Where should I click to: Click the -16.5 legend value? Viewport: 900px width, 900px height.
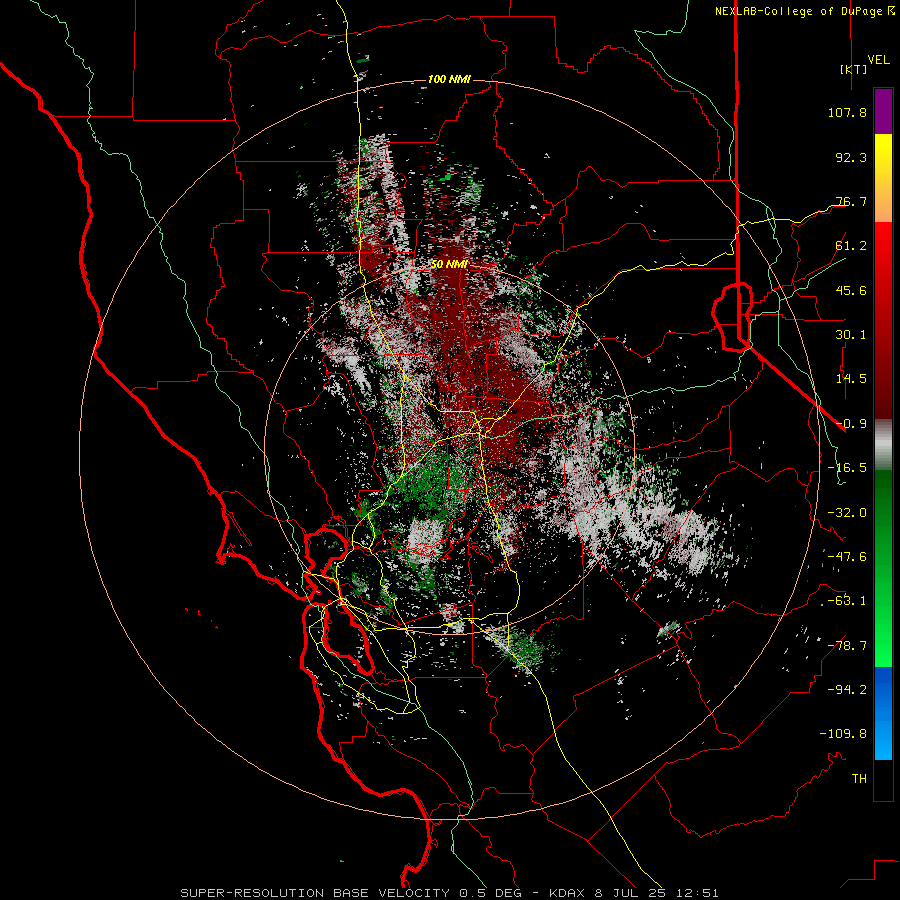[847, 468]
